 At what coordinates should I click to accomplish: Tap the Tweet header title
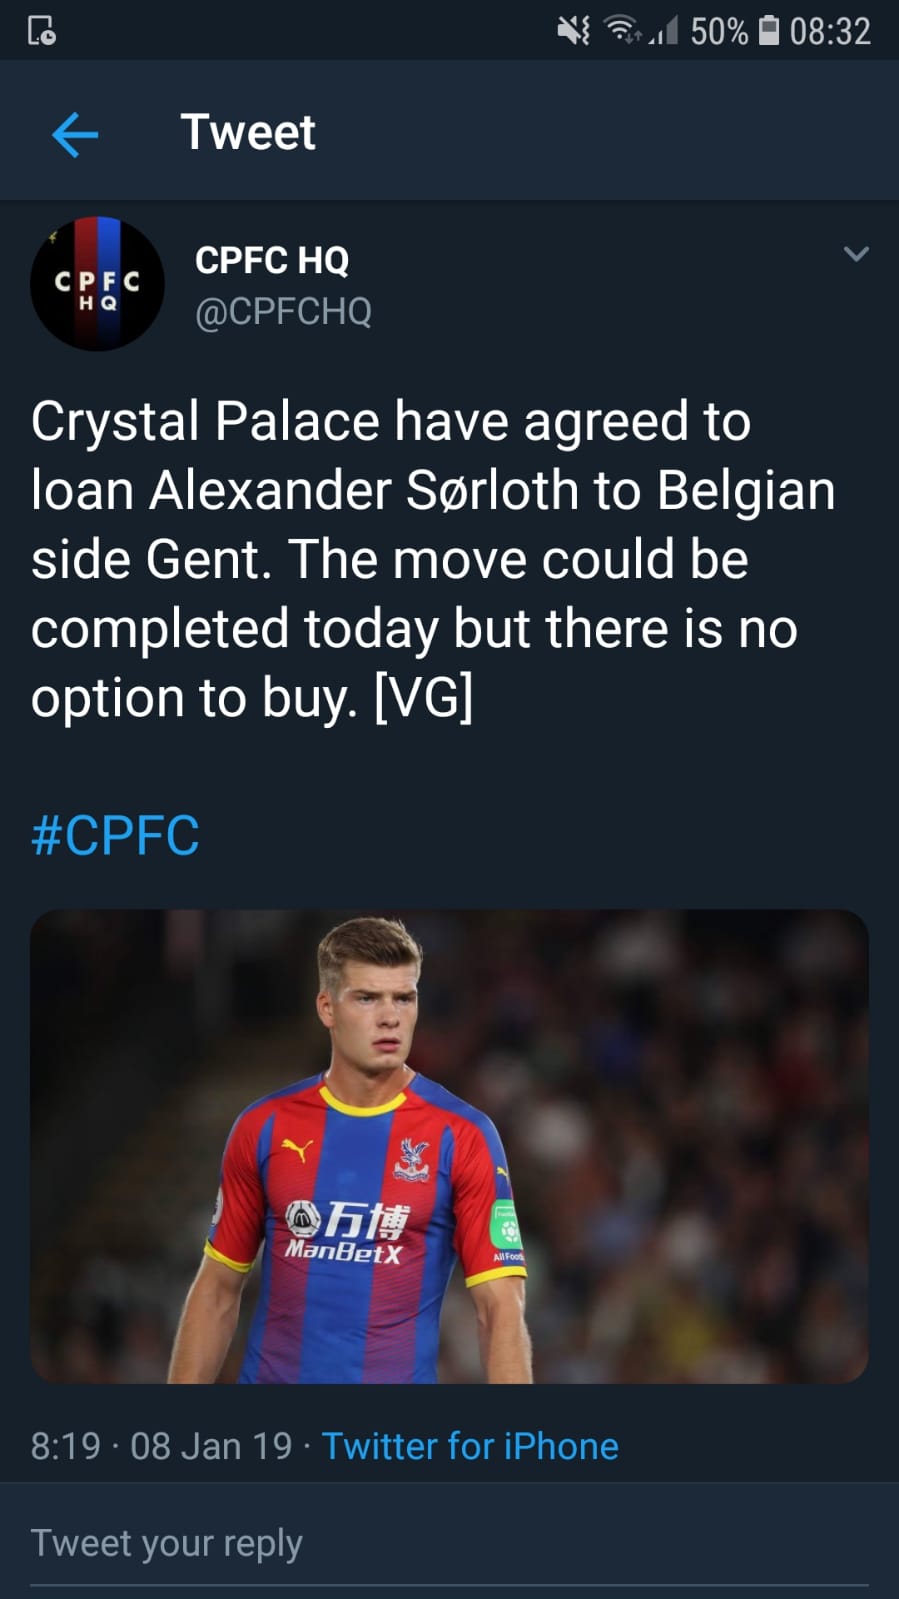click(x=248, y=132)
